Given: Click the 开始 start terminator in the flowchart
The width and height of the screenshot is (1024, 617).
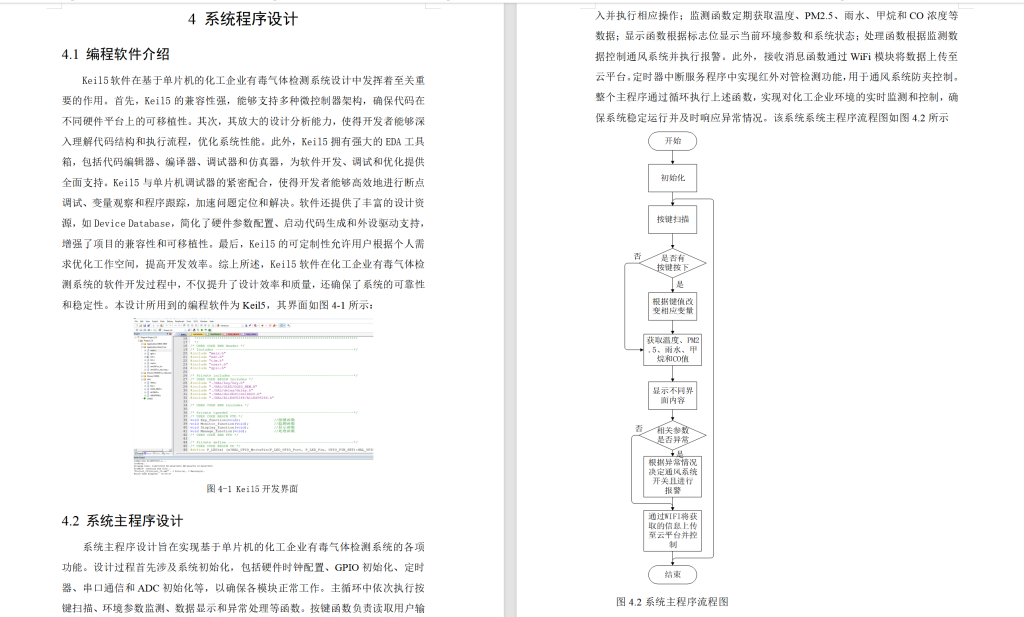Looking at the screenshot, I should pyautogui.click(x=674, y=143).
